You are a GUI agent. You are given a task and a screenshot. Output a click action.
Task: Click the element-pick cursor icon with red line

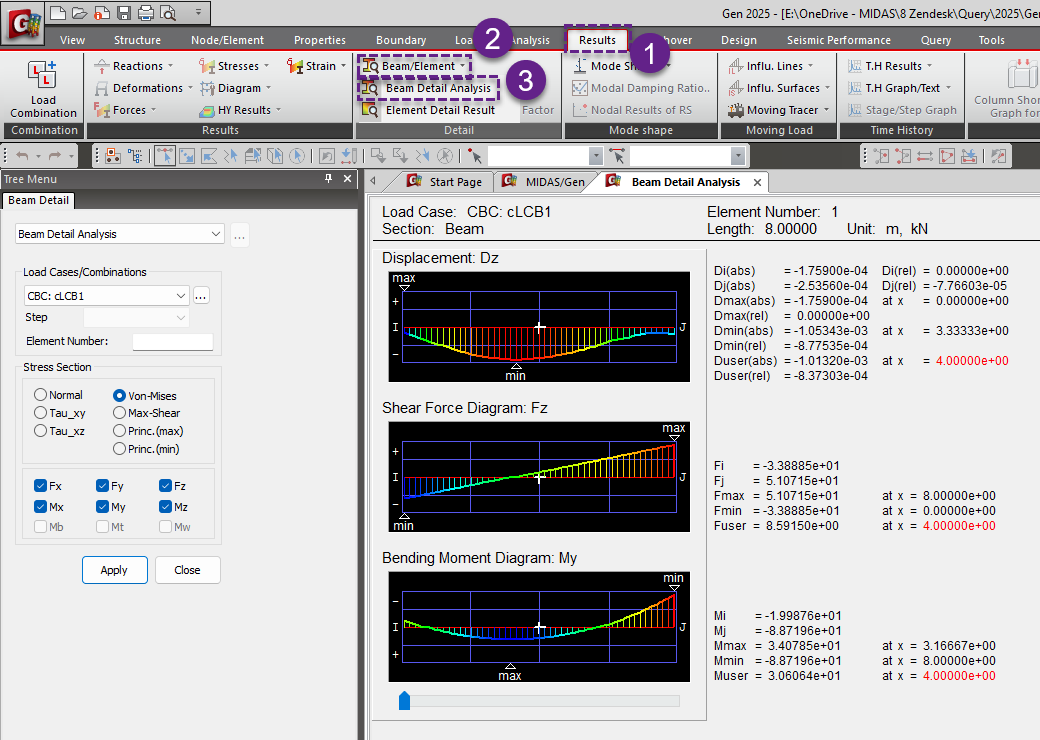[x=618, y=156]
